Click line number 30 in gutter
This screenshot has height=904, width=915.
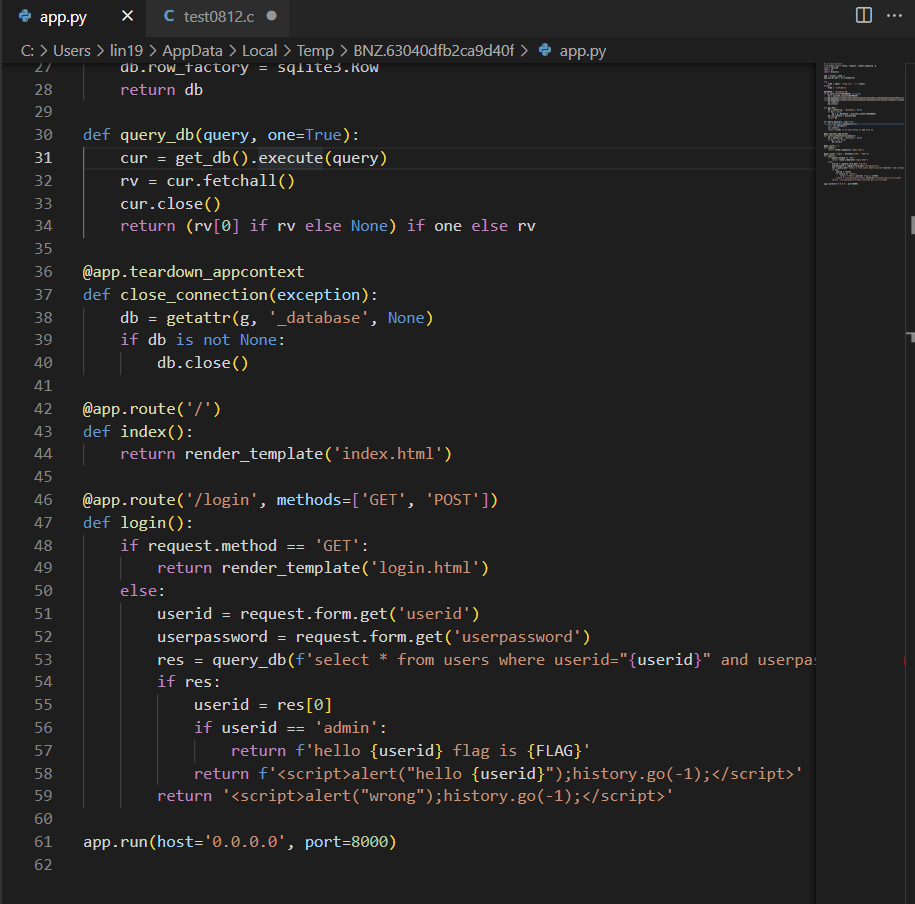coord(43,135)
